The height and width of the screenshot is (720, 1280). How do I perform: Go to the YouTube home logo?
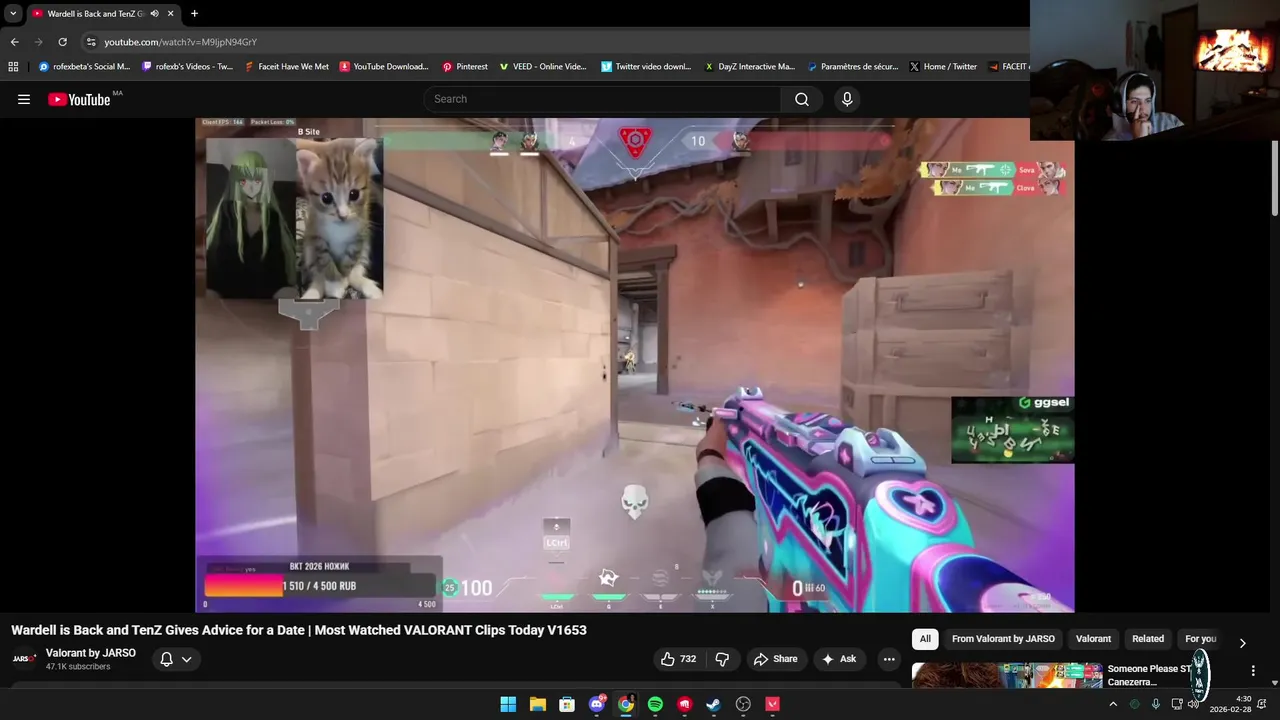click(x=79, y=99)
